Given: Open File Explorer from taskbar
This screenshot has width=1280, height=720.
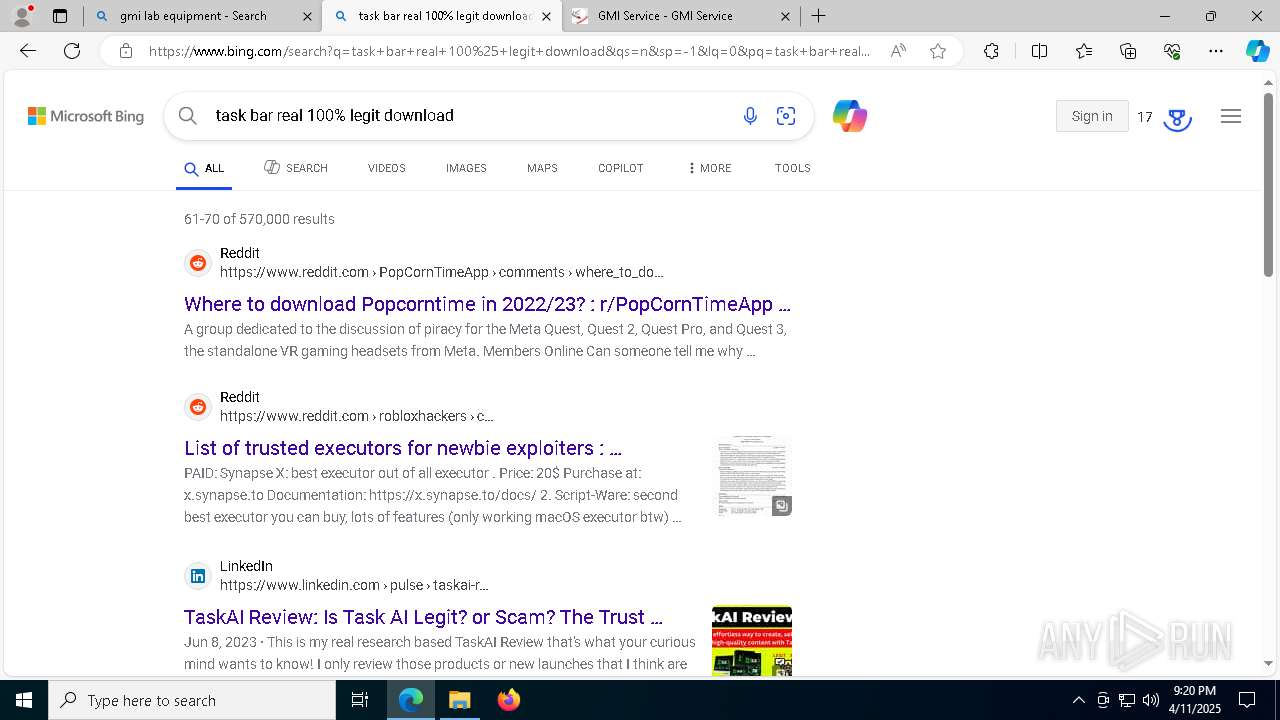Looking at the screenshot, I should point(459,700).
